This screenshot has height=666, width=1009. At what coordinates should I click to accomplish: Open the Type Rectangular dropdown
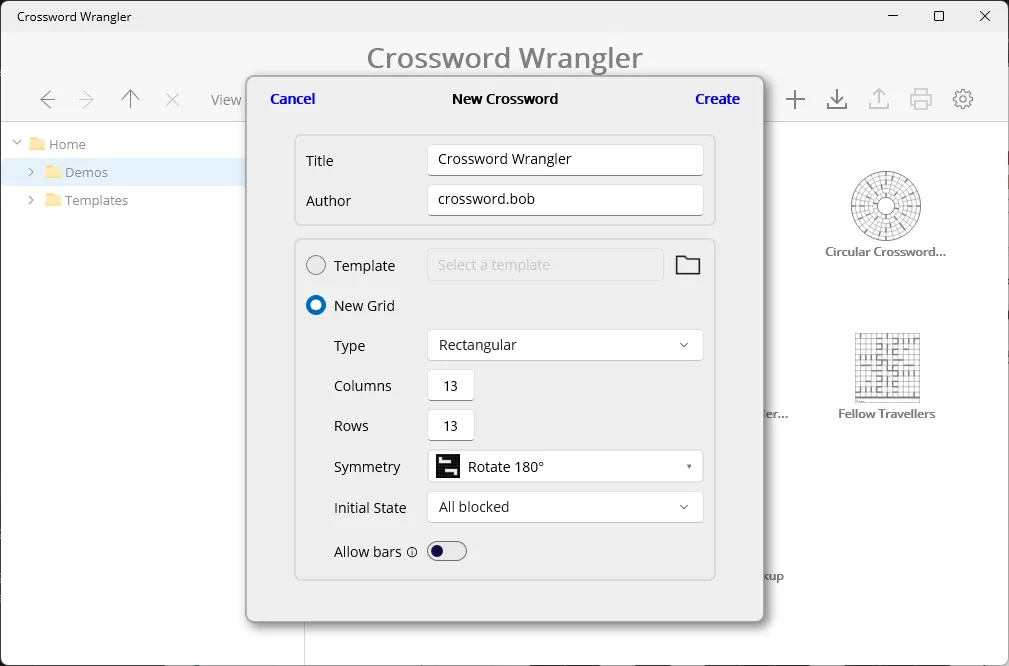pyautogui.click(x=565, y=345)
